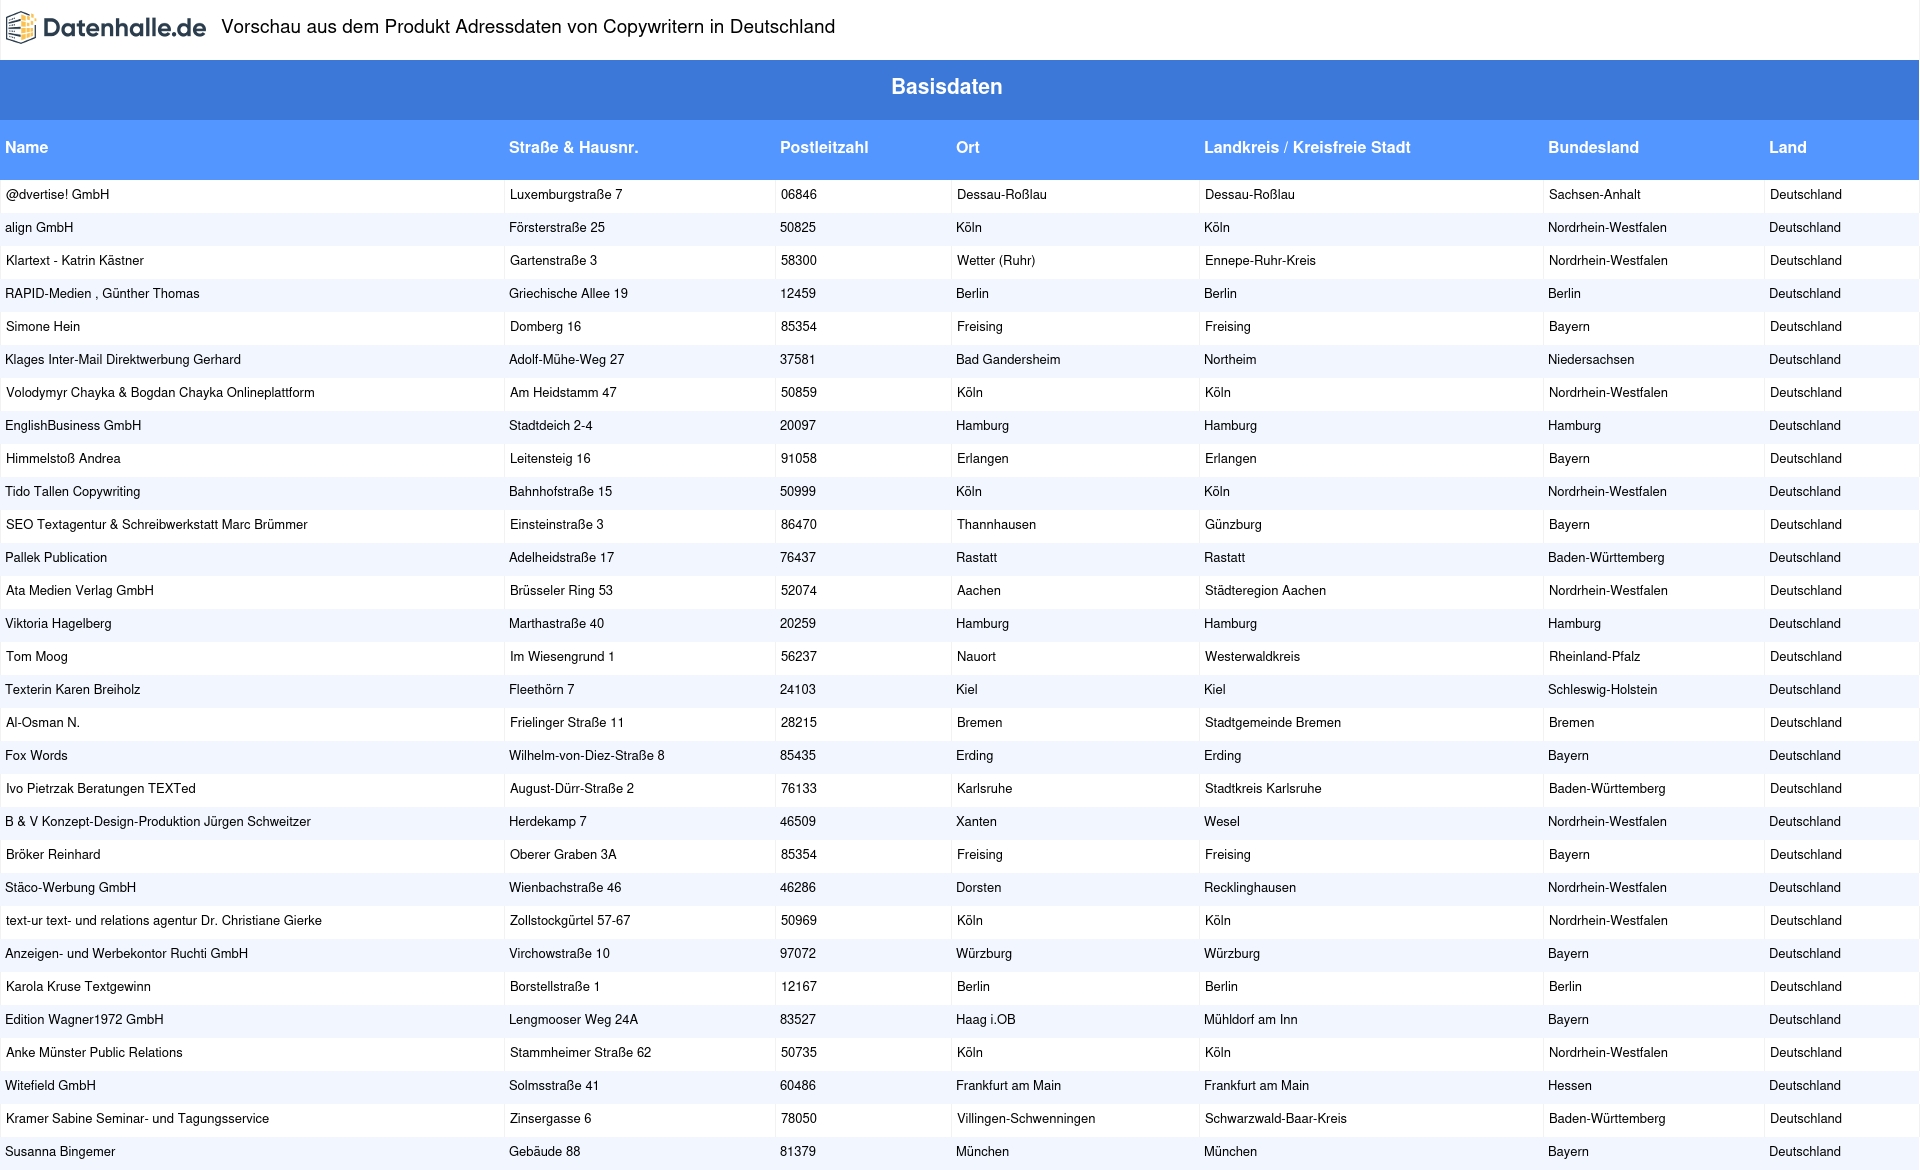The image size is (1920, 1170).
Task: Select Anzeigen- und Werbekontor Ruchti GmbH
Action: (126, 954)
